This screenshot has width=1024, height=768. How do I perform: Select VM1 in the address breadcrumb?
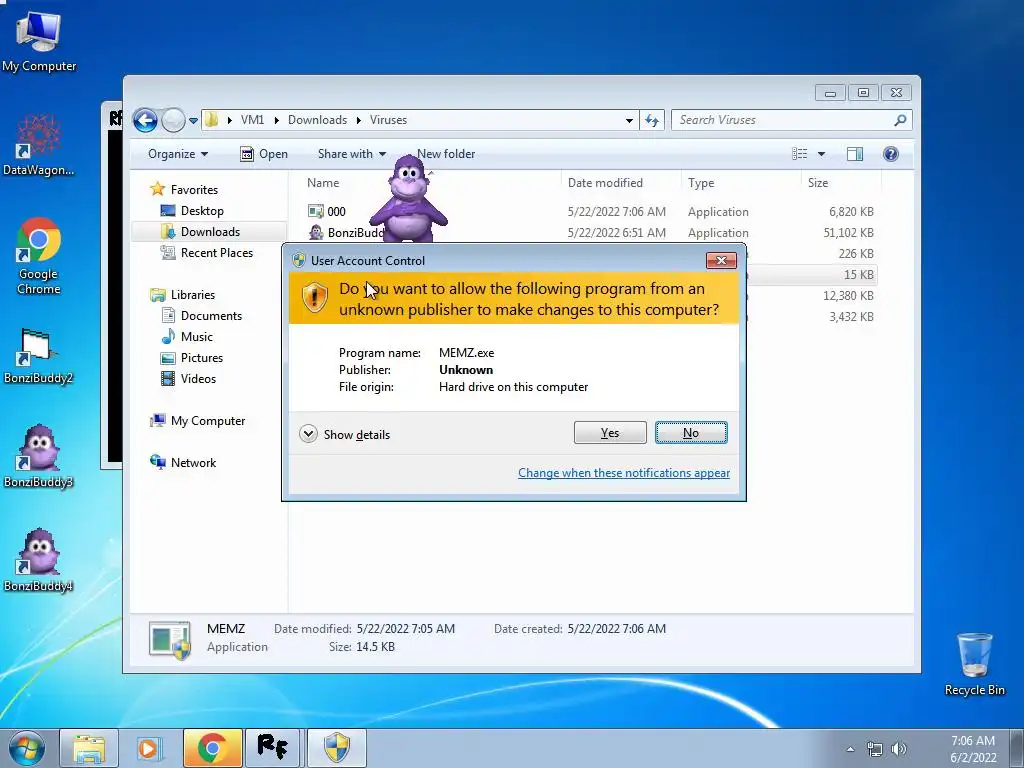click(x=253, y=120)
